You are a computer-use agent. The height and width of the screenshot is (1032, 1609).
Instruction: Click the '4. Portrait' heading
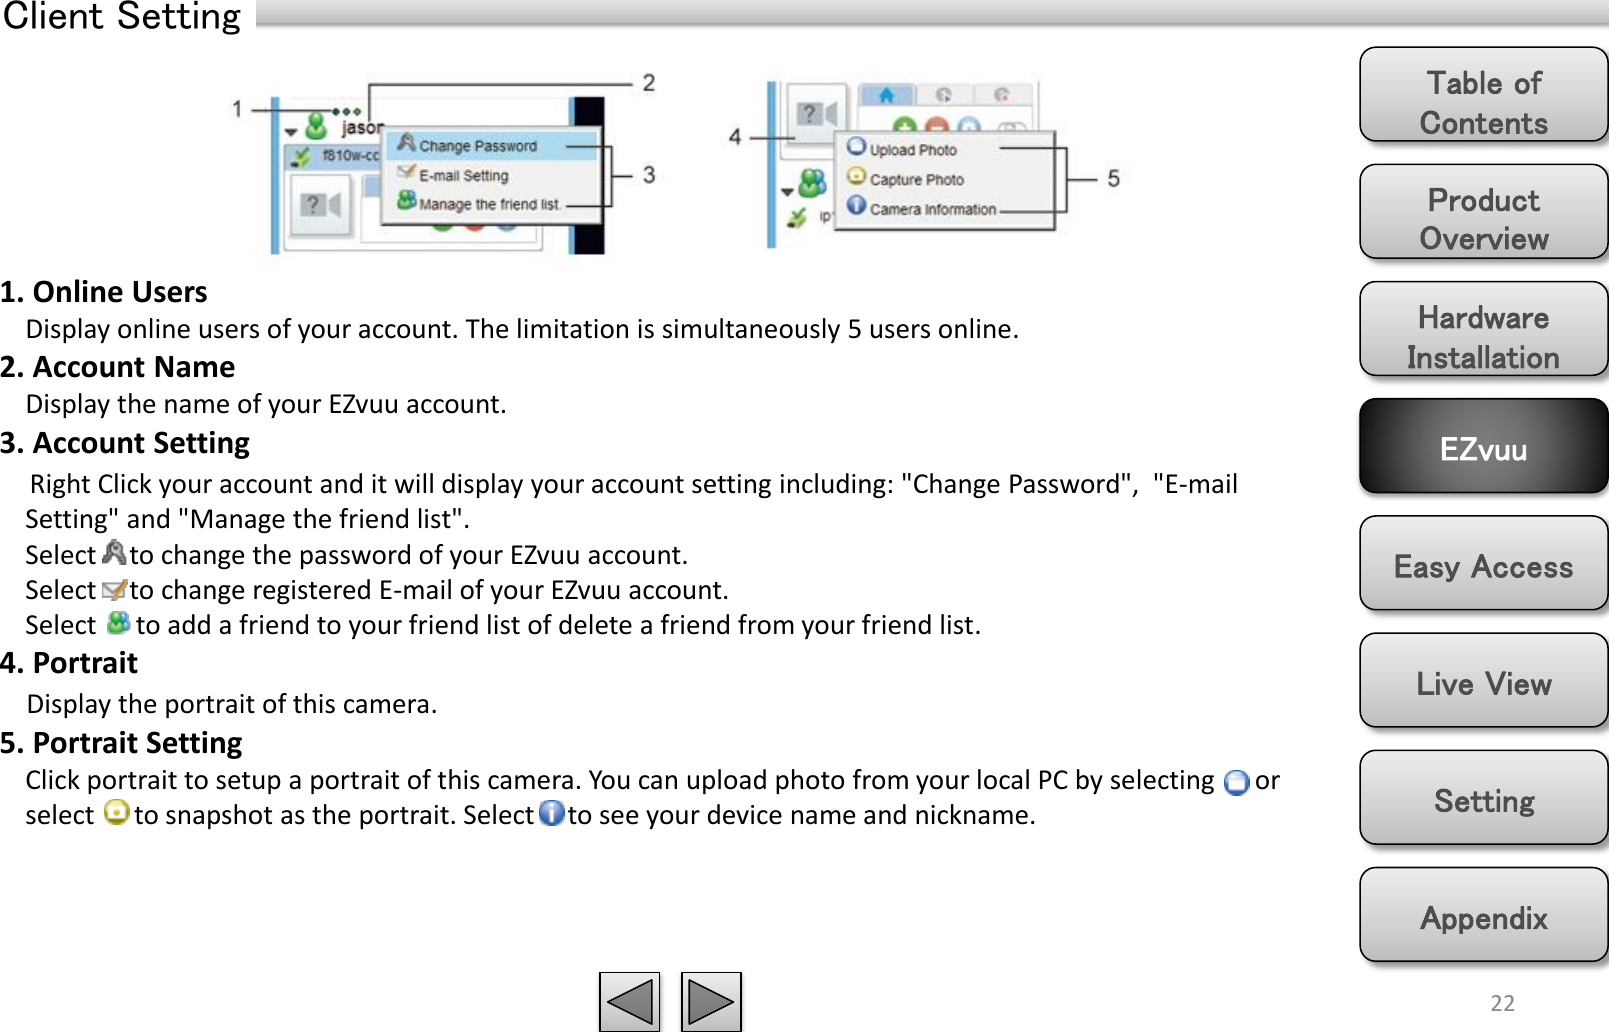point(69,663)
